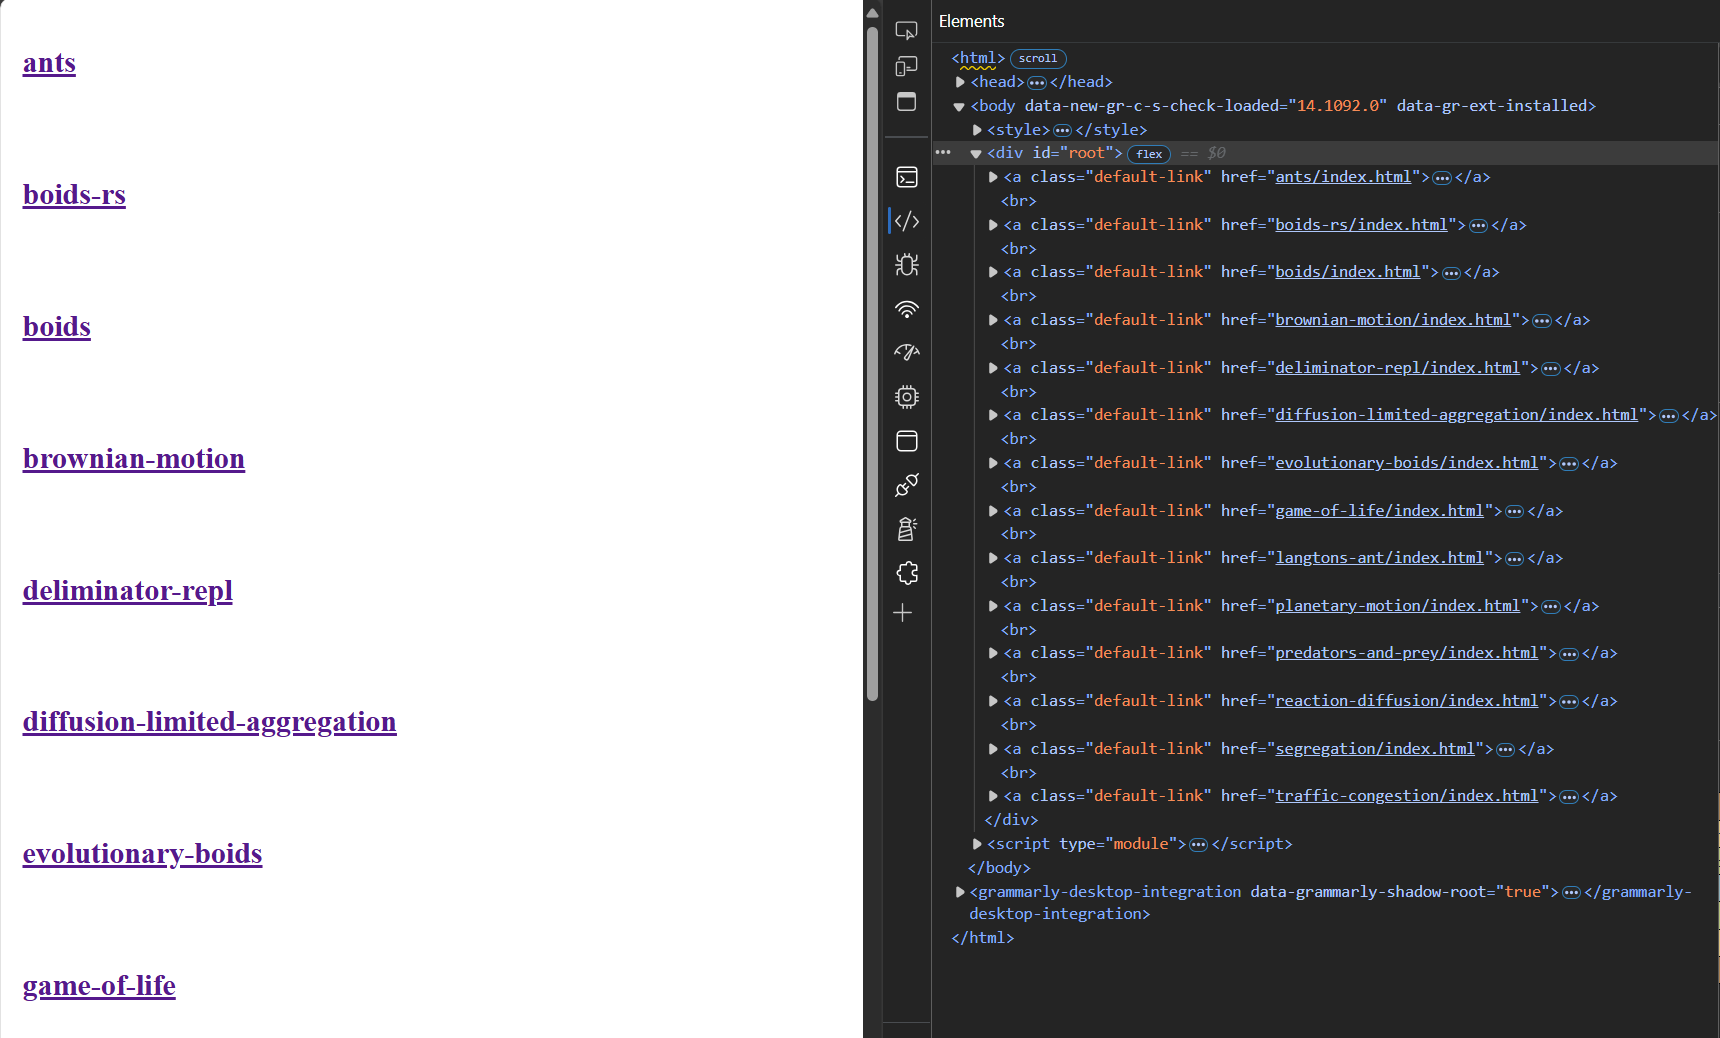Click the evolutionary-boids/index.html href in DOM
Screen dimensions: 1720x1038
click(1406, 463)
